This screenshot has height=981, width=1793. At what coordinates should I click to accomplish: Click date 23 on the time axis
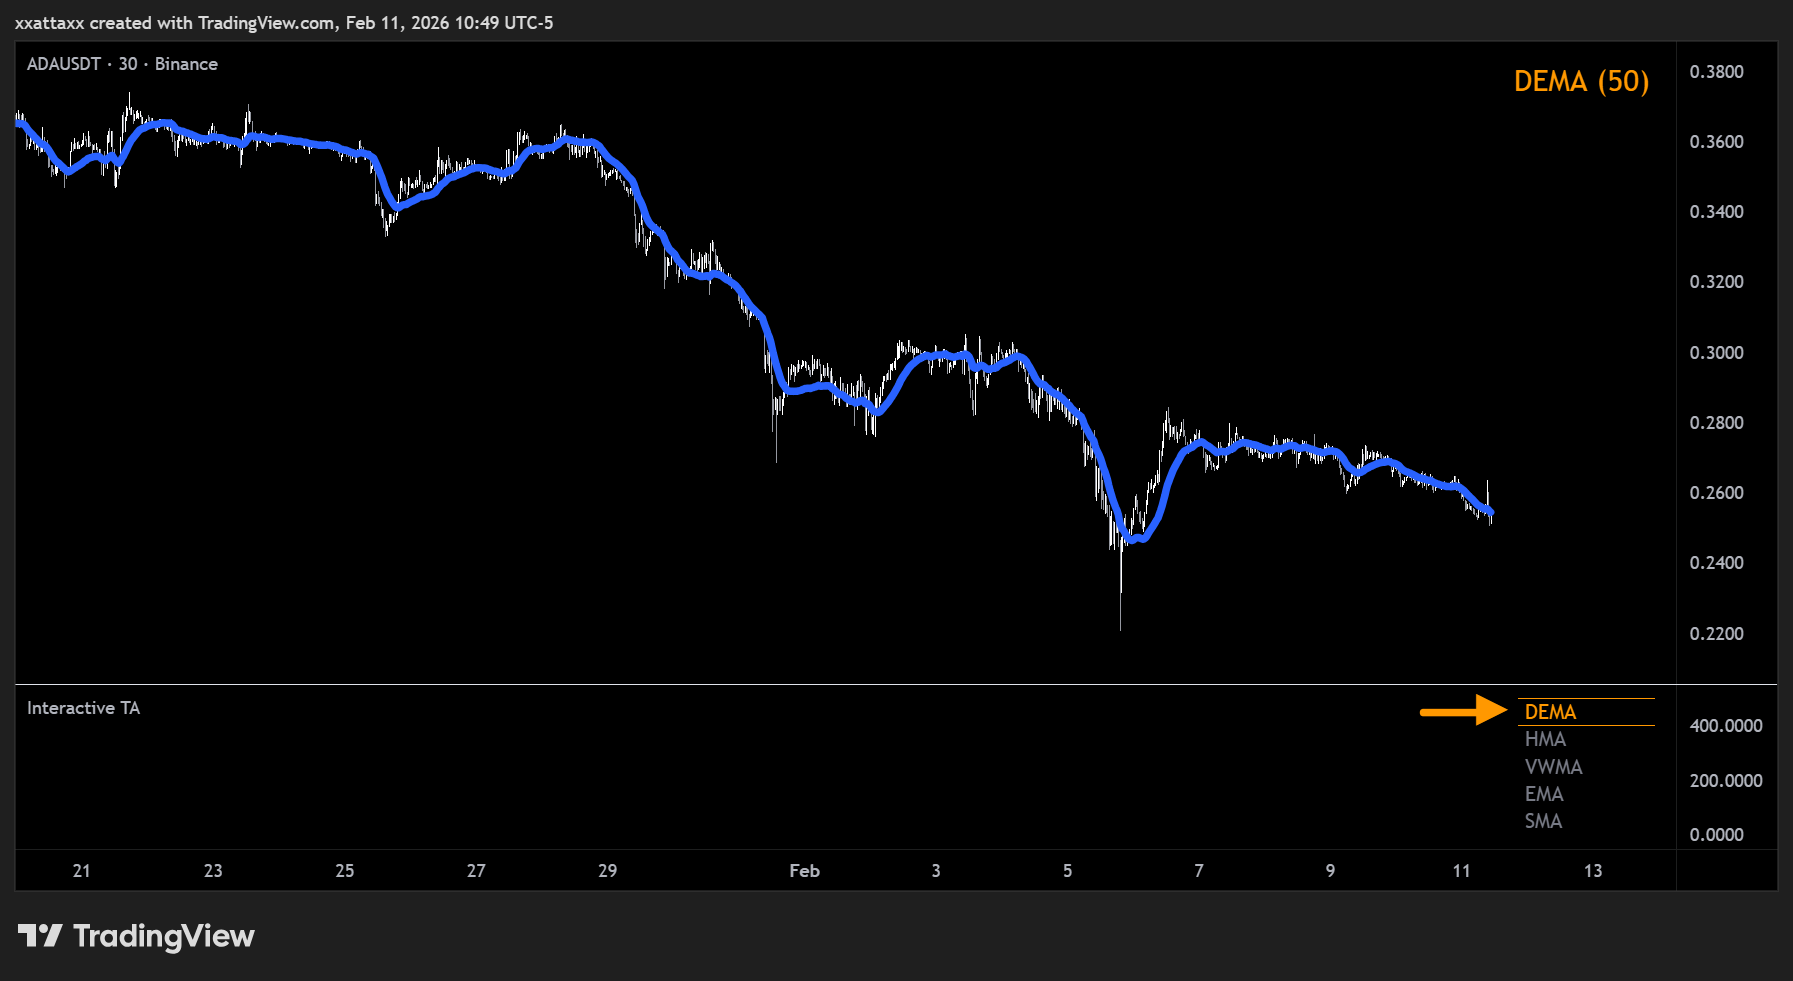213,871
